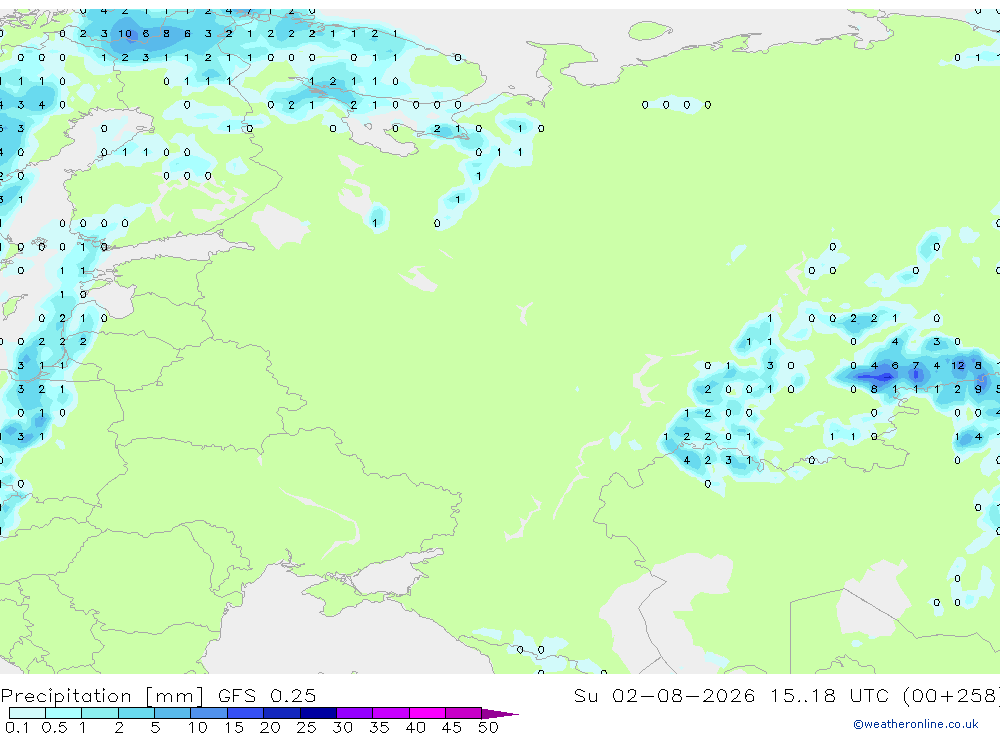The height and width of the screenshot is (733, 1000).
Task: Click the "35" tick label under the color scale
Action: (379, 727)
